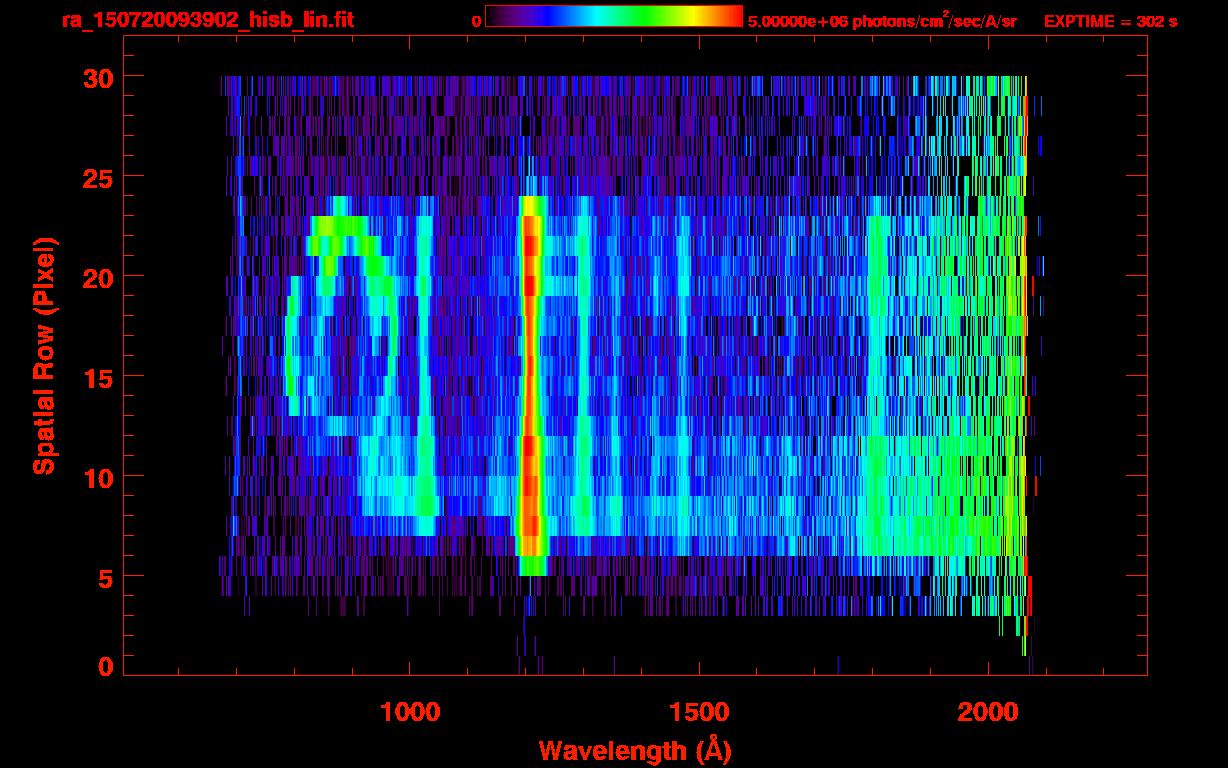1228x768 pixels.
Task: Click the EXPTIME = 302 s text
Action: 1110,21
